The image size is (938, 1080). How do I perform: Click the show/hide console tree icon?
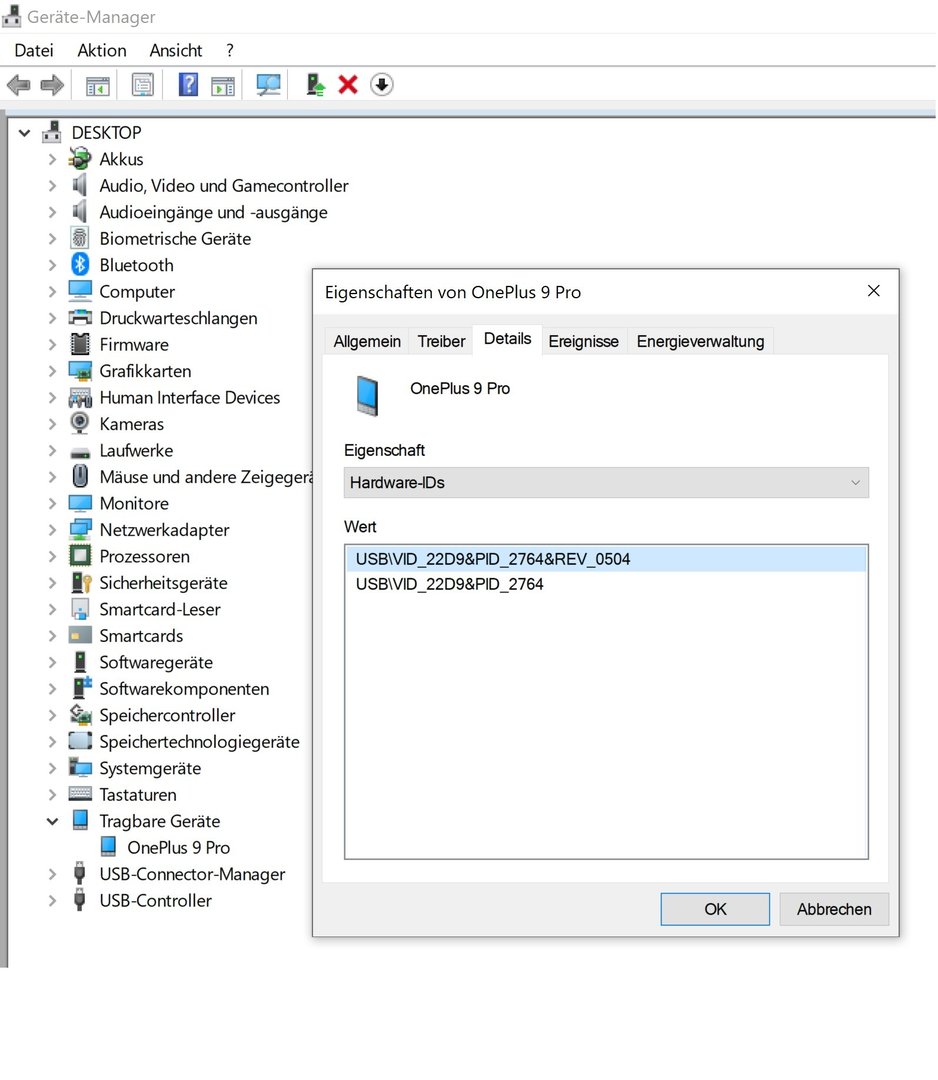coord(98,85)
